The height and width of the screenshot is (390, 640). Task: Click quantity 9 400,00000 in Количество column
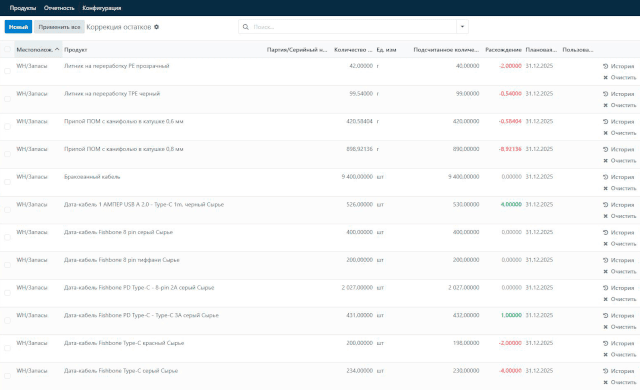(x=357, y=177)
